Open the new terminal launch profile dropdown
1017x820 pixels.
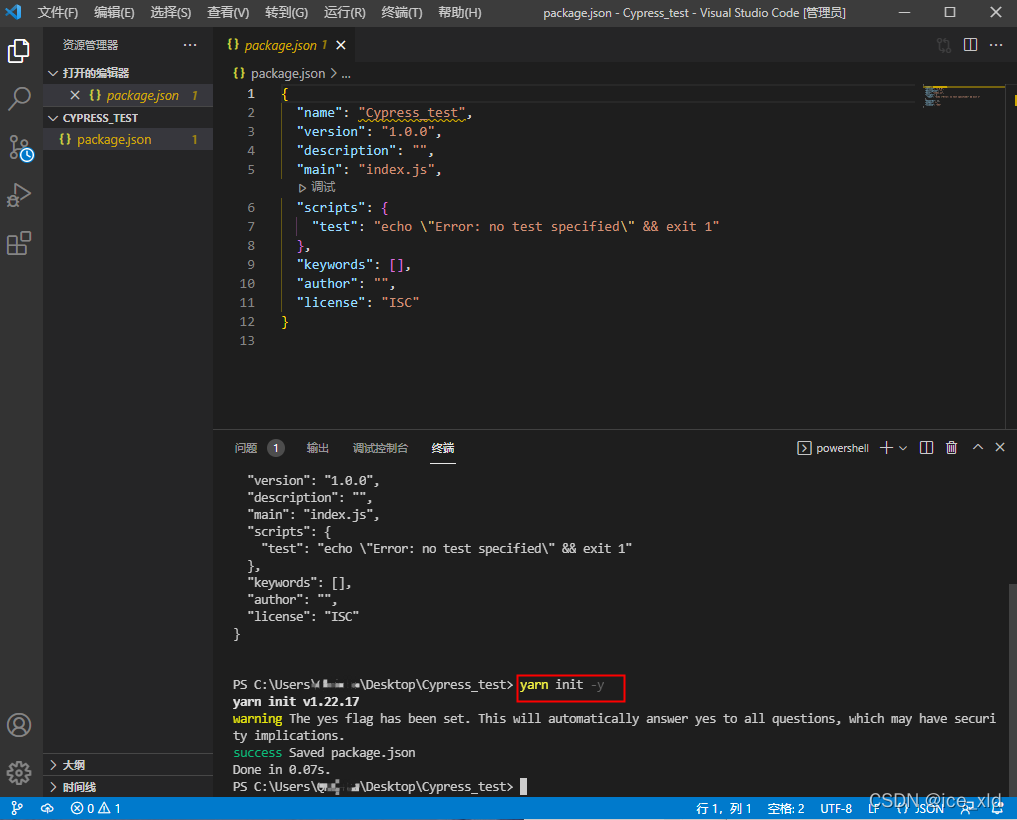pyautogui.click(x=903, y=448)
